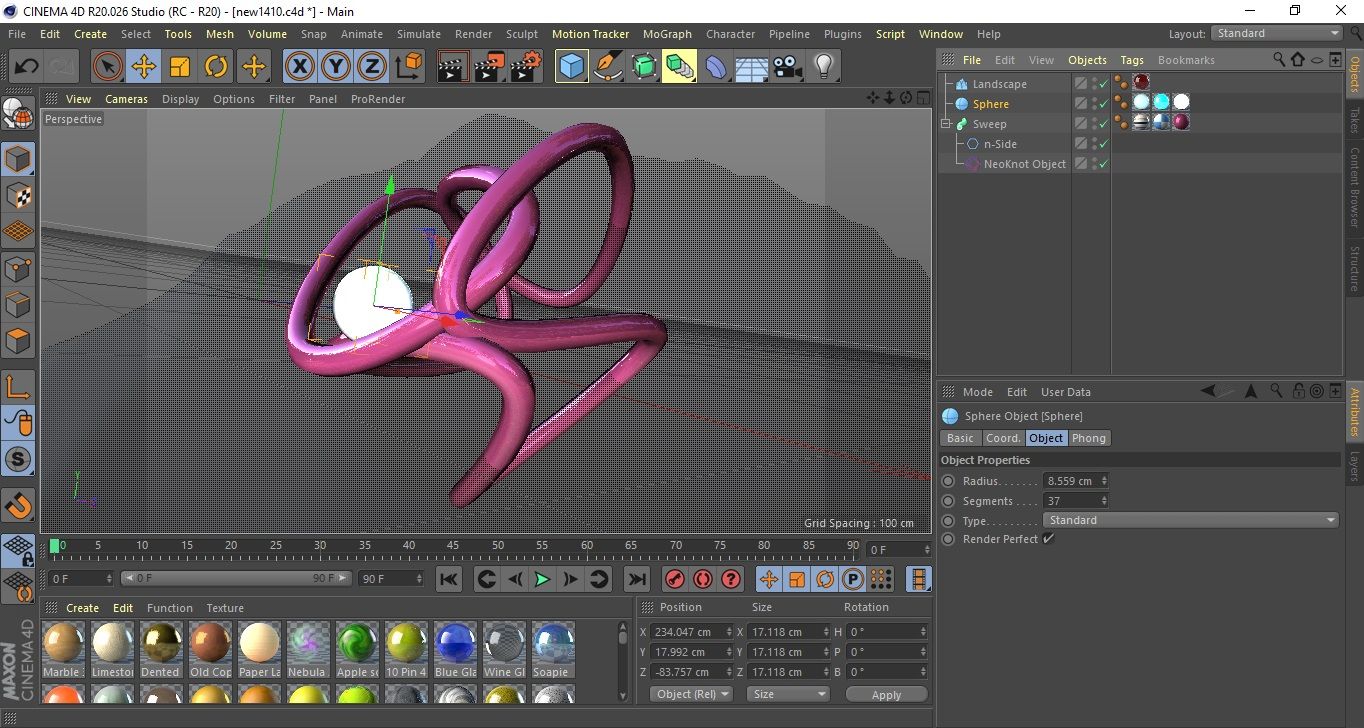
Task: Click the Camera object icon
Action: point(787,67)
